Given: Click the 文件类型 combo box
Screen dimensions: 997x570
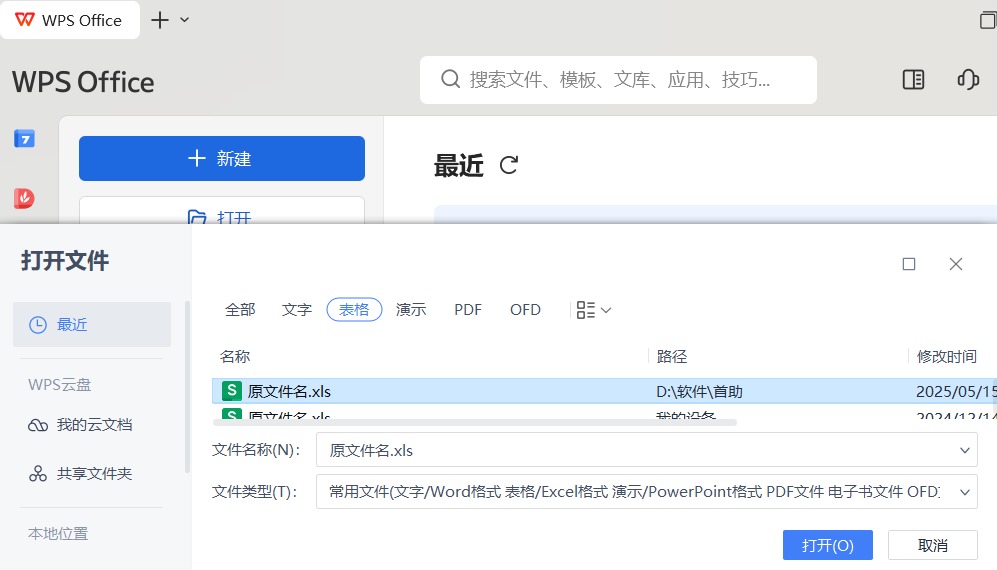Looking at the screenshot, I should 647,492.
